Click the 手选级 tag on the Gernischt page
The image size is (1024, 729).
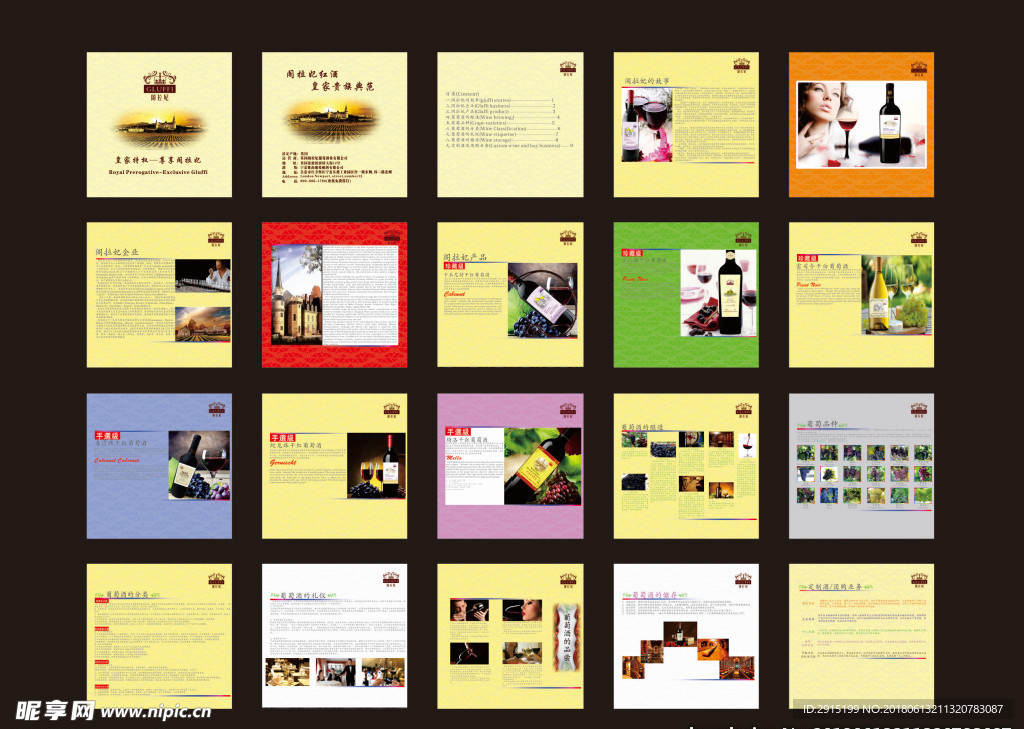click(283, 438)
